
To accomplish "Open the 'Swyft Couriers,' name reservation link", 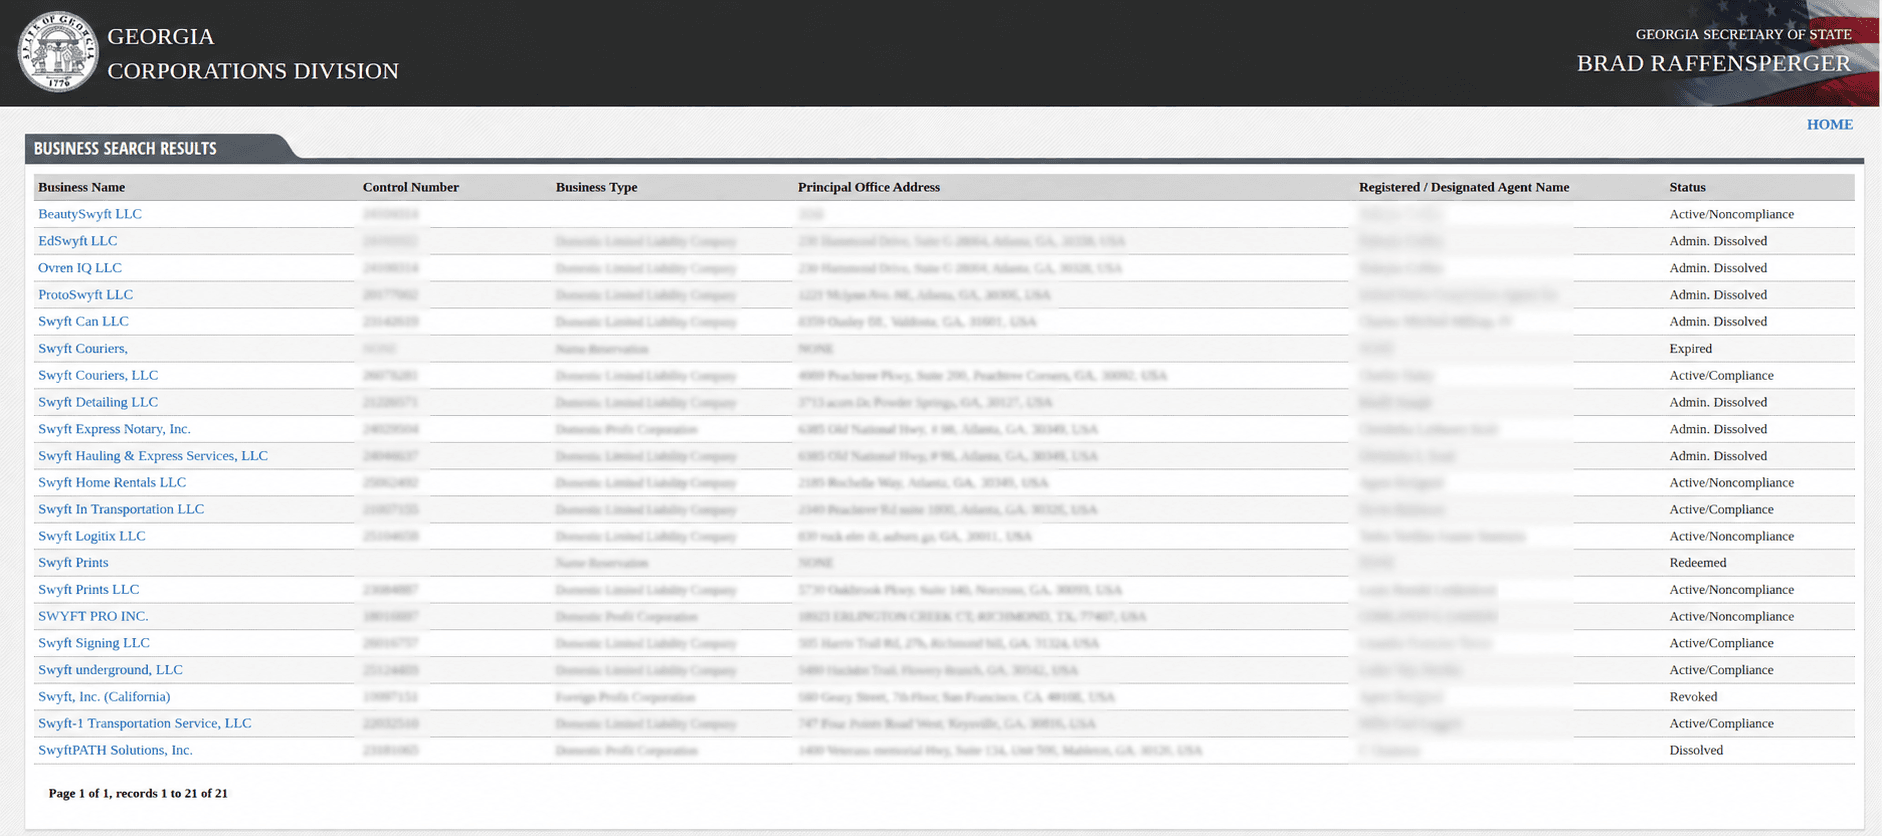I will (x=83, y=348).
